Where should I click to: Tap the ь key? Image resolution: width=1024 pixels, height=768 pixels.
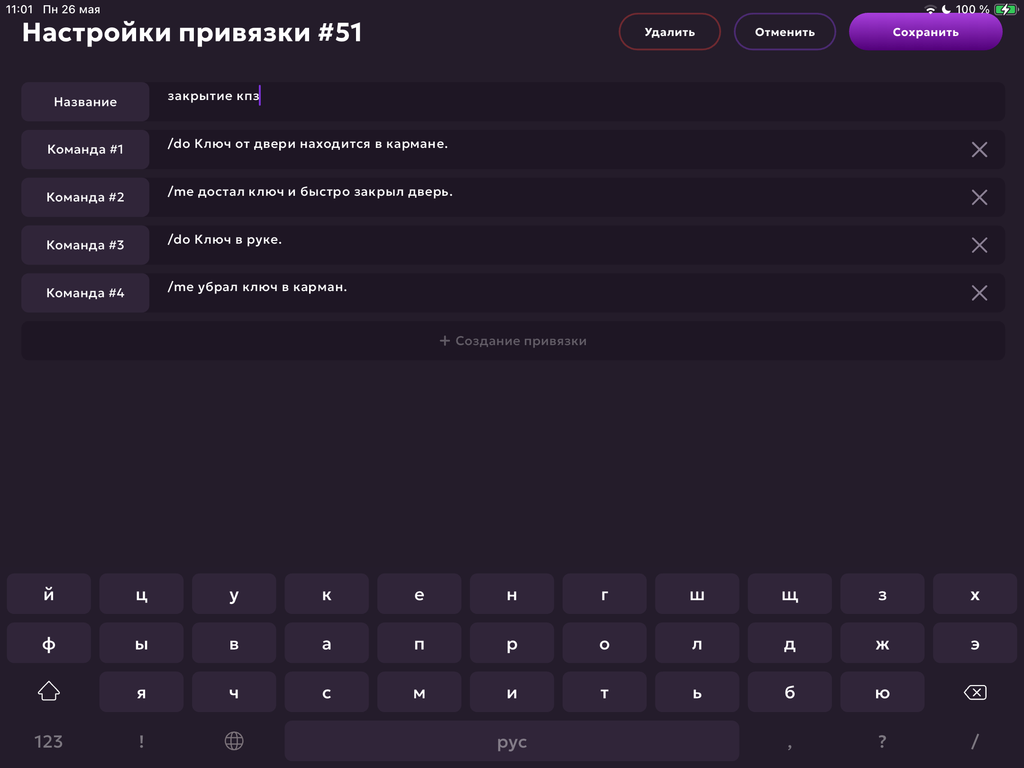[697, 692]
